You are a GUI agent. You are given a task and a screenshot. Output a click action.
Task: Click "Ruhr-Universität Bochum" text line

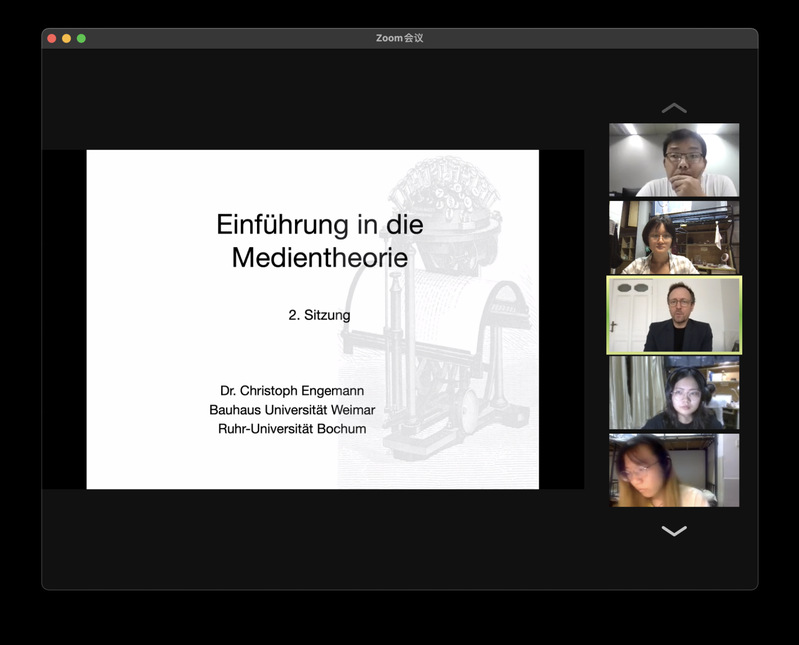(x=292, y=428)
